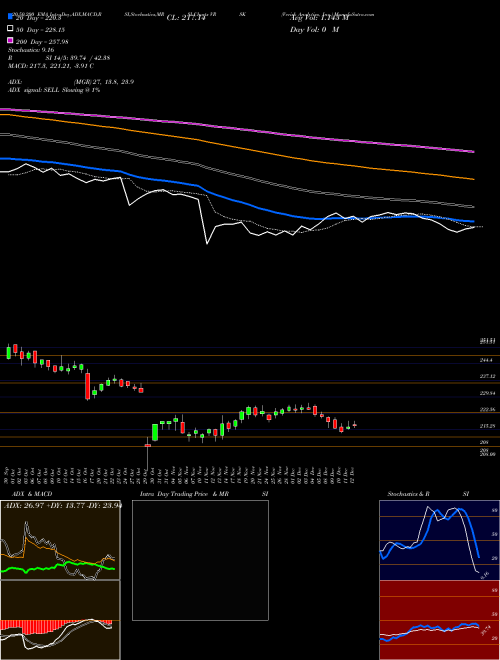Click the large green candle near 30 Oct
The height and width of the screenshot is (660, 500).
tap(155, 432)
